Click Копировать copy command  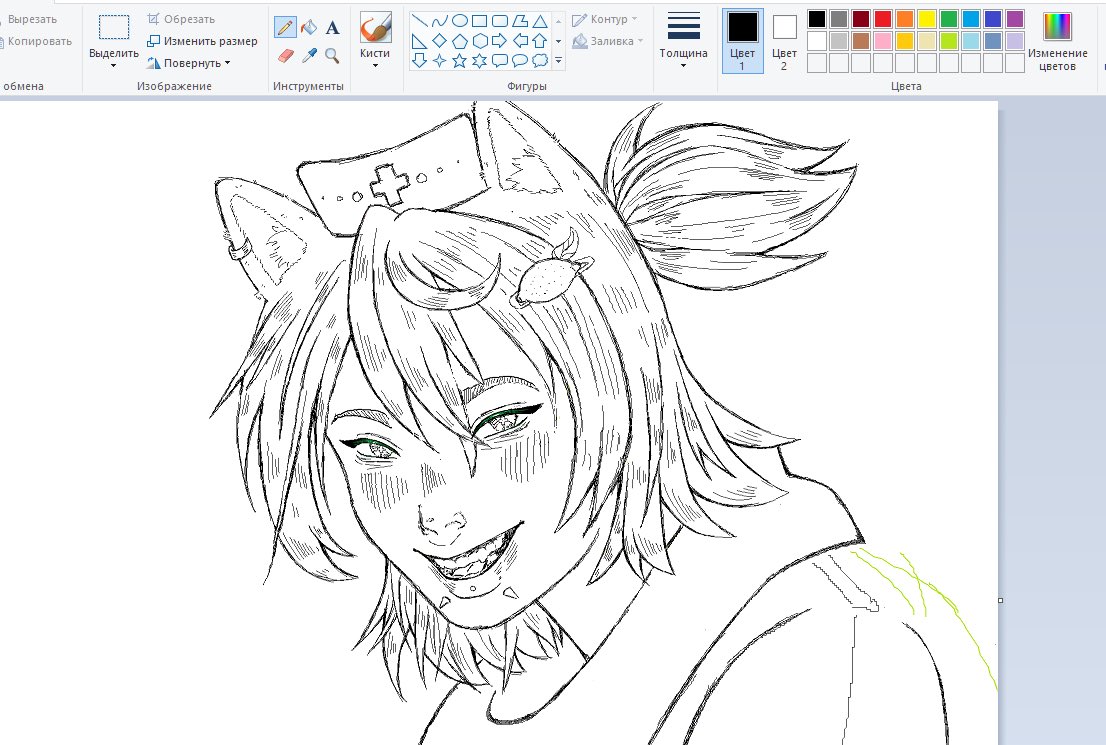tap(37, 41)
